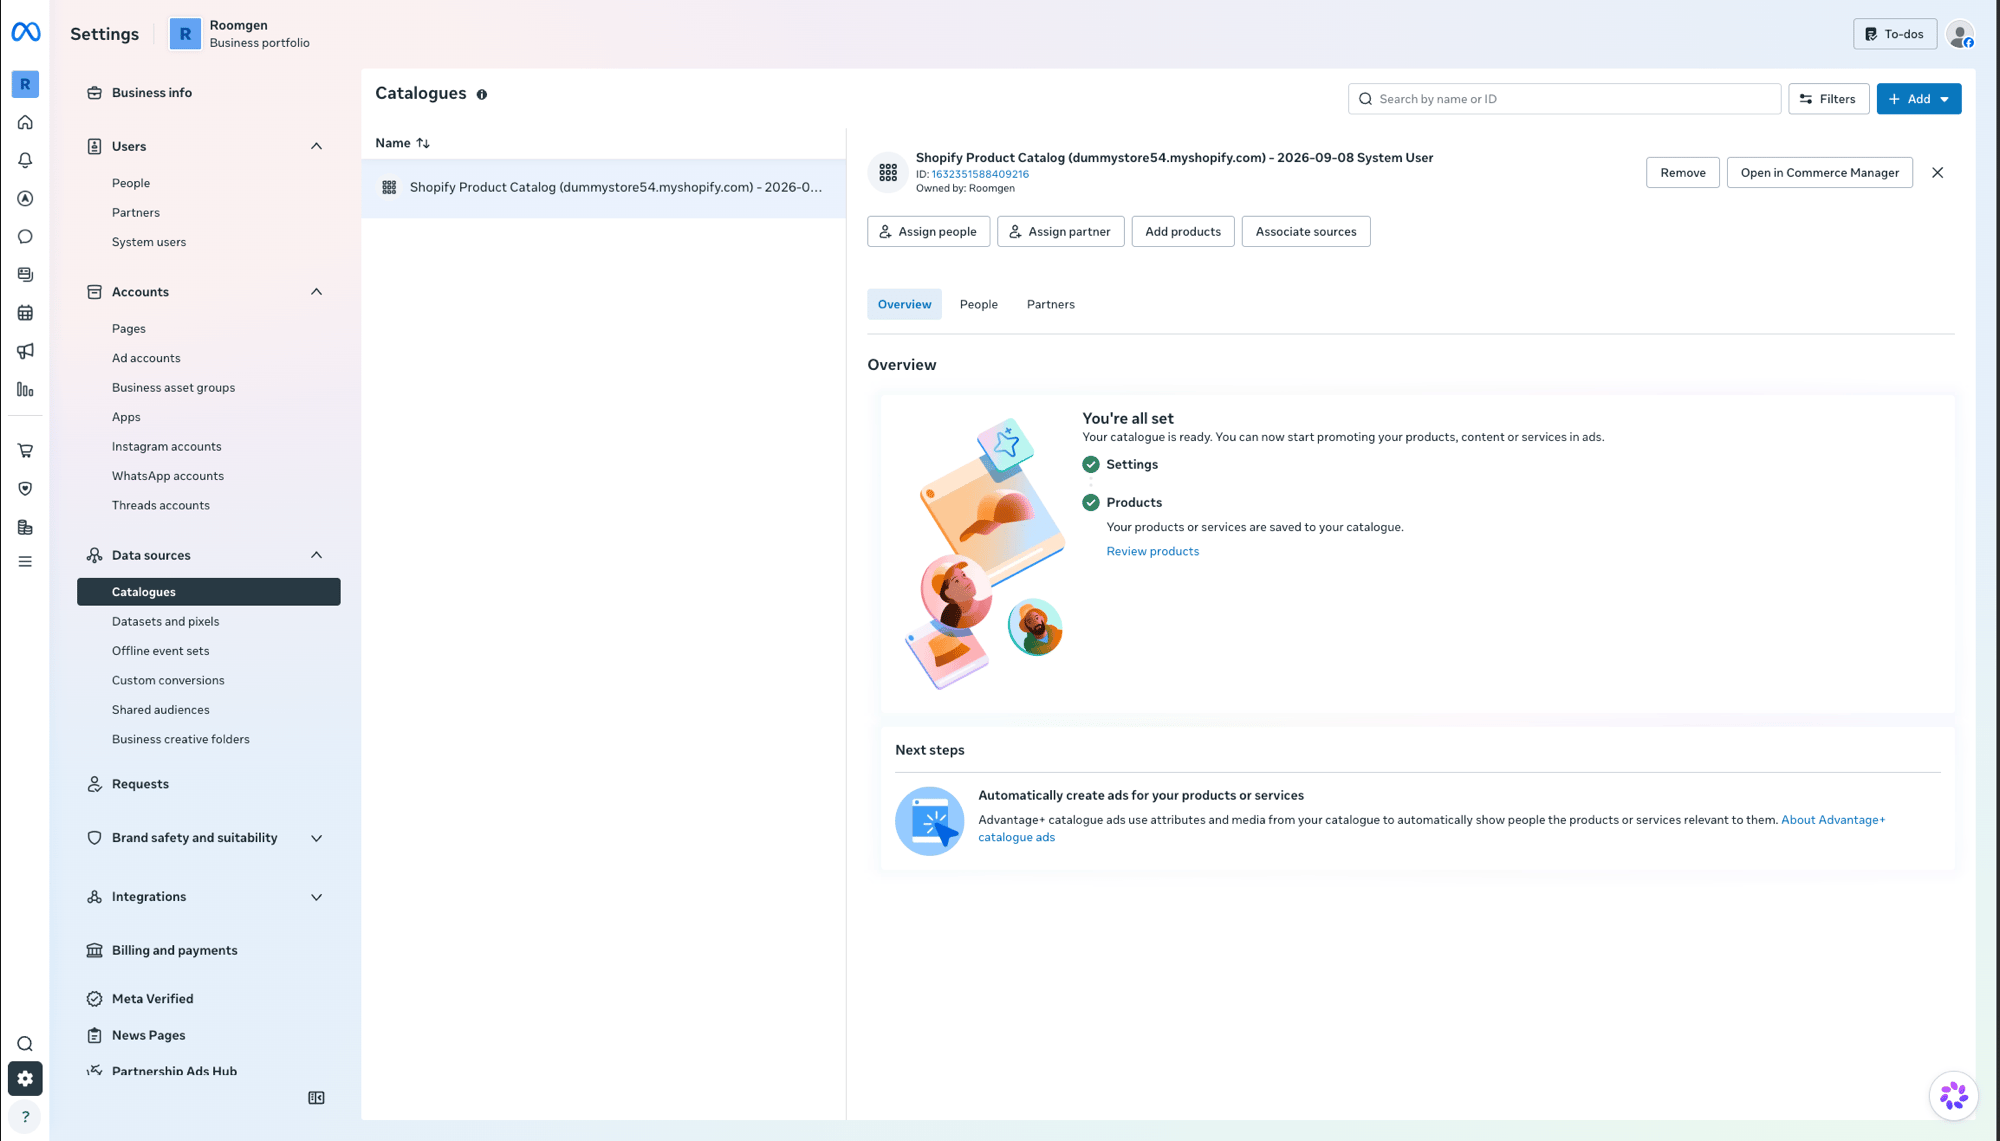This screenshot has width=2000, height=1141.
Task: Expand the Integrations section
Action: pos(316,897)
